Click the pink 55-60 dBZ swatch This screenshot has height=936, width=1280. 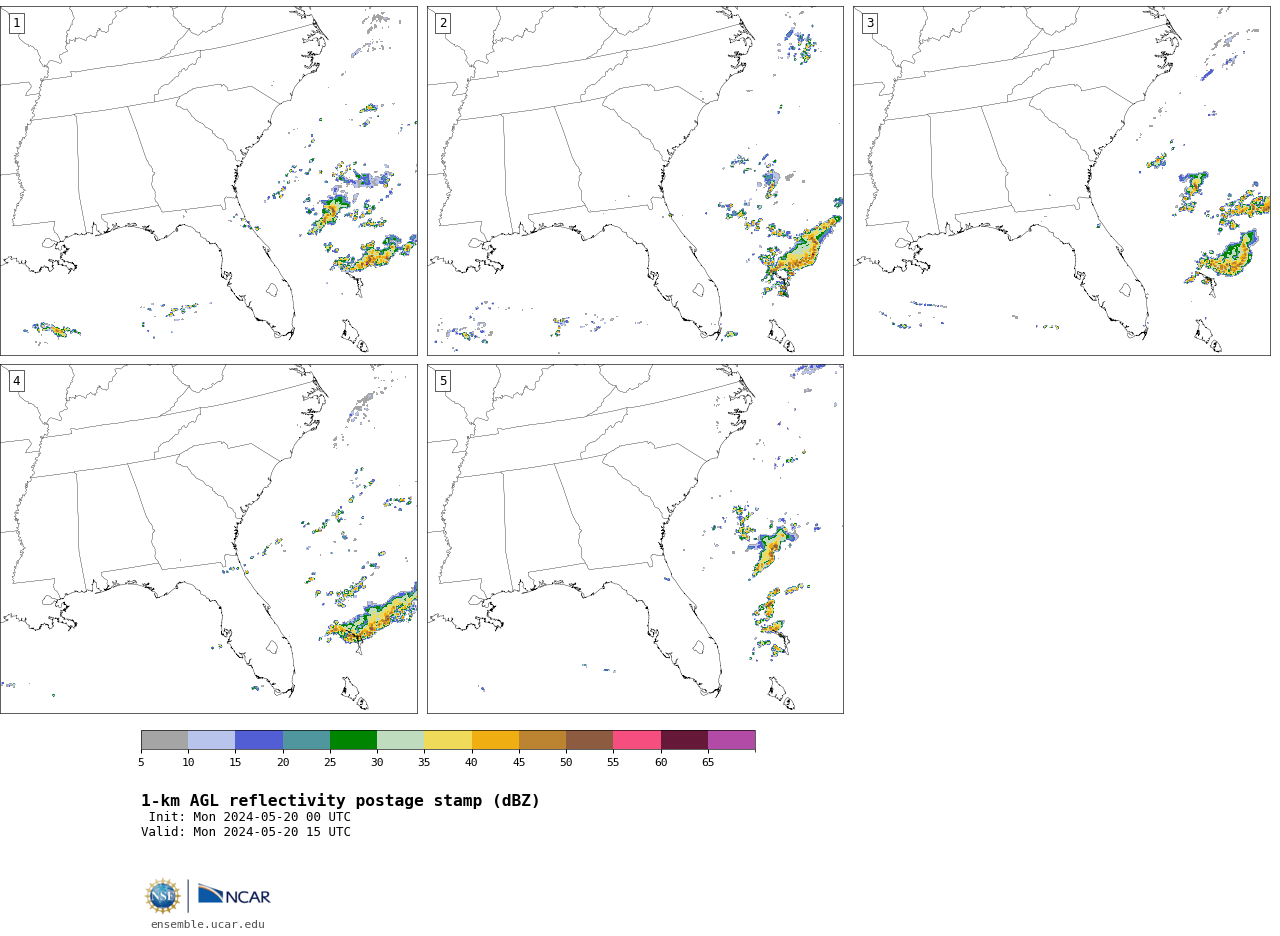[x=637, y=740]
